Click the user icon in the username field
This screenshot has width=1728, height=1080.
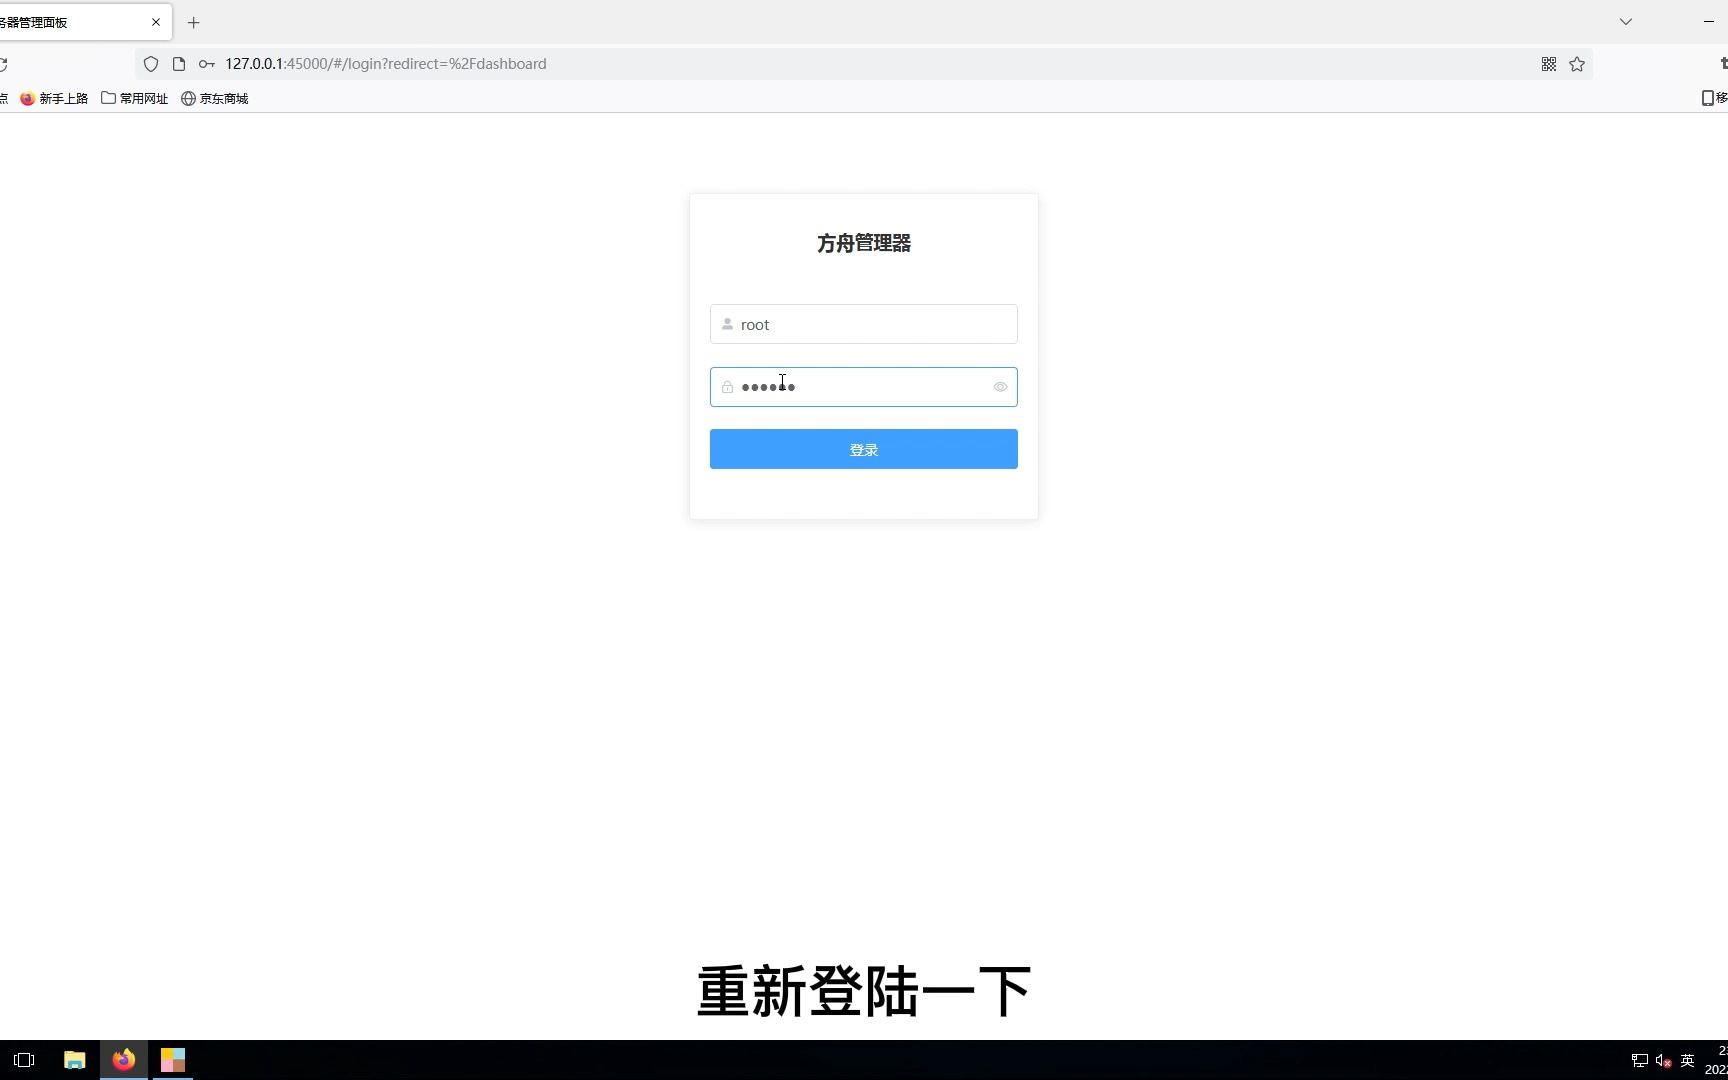[x=727, y=324]
